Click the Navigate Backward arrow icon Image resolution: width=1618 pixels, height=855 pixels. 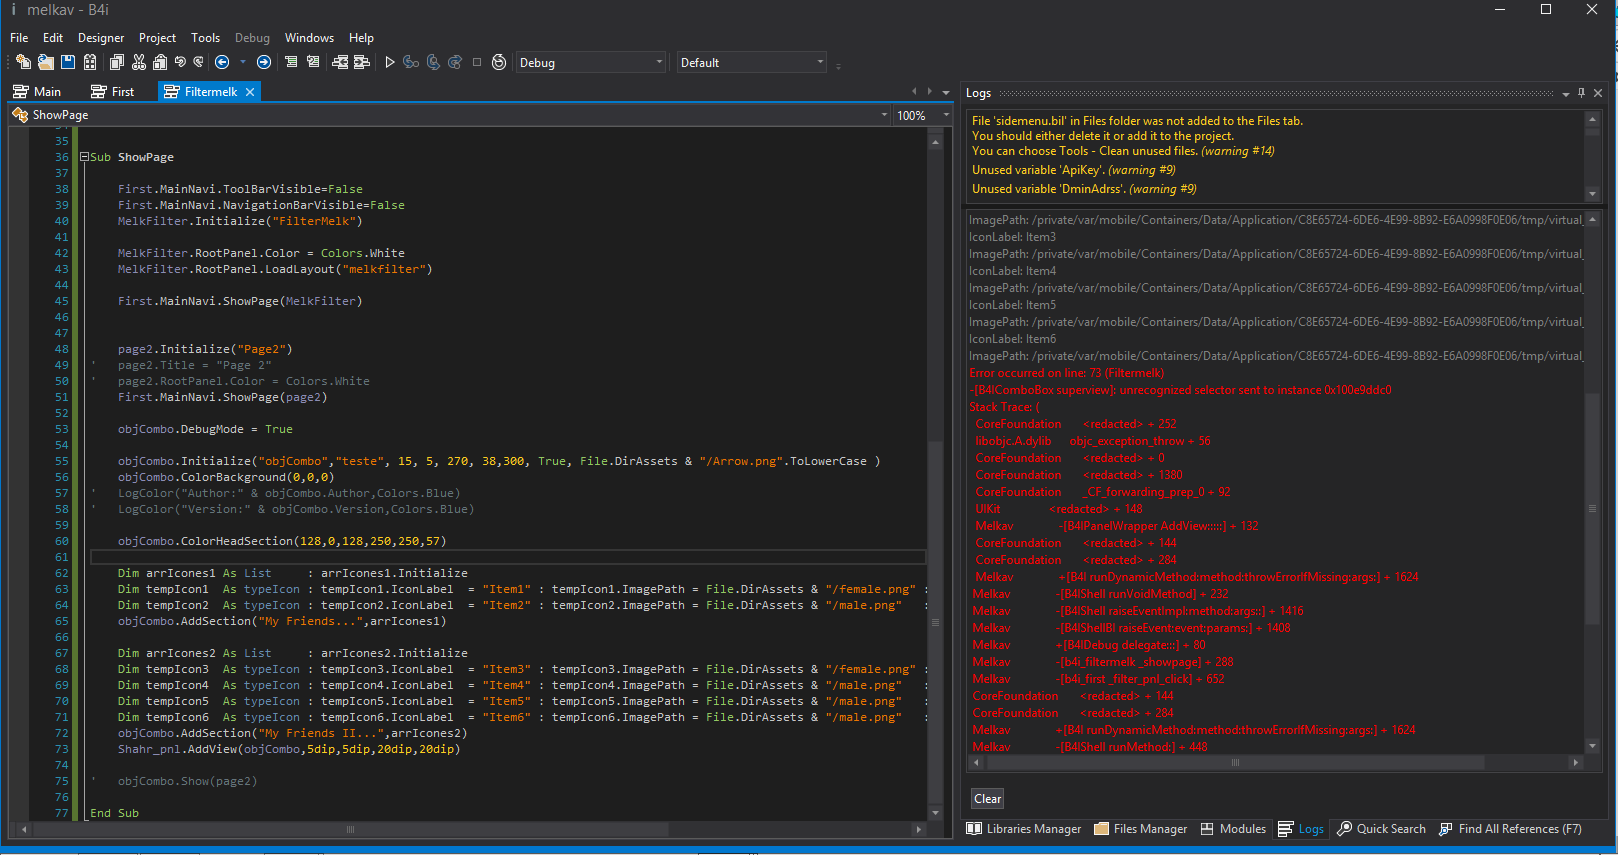pos(222,62)
